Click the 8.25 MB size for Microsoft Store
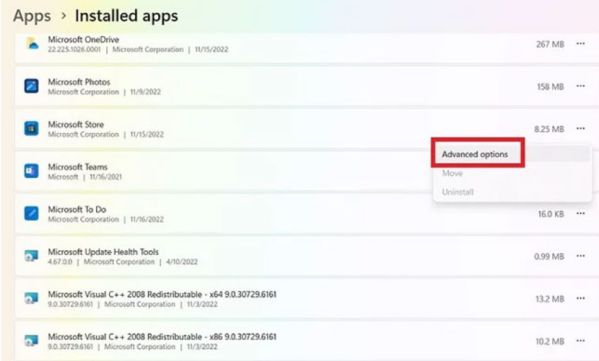This screenshot has height=361, width=599. [x=549, y=129]
